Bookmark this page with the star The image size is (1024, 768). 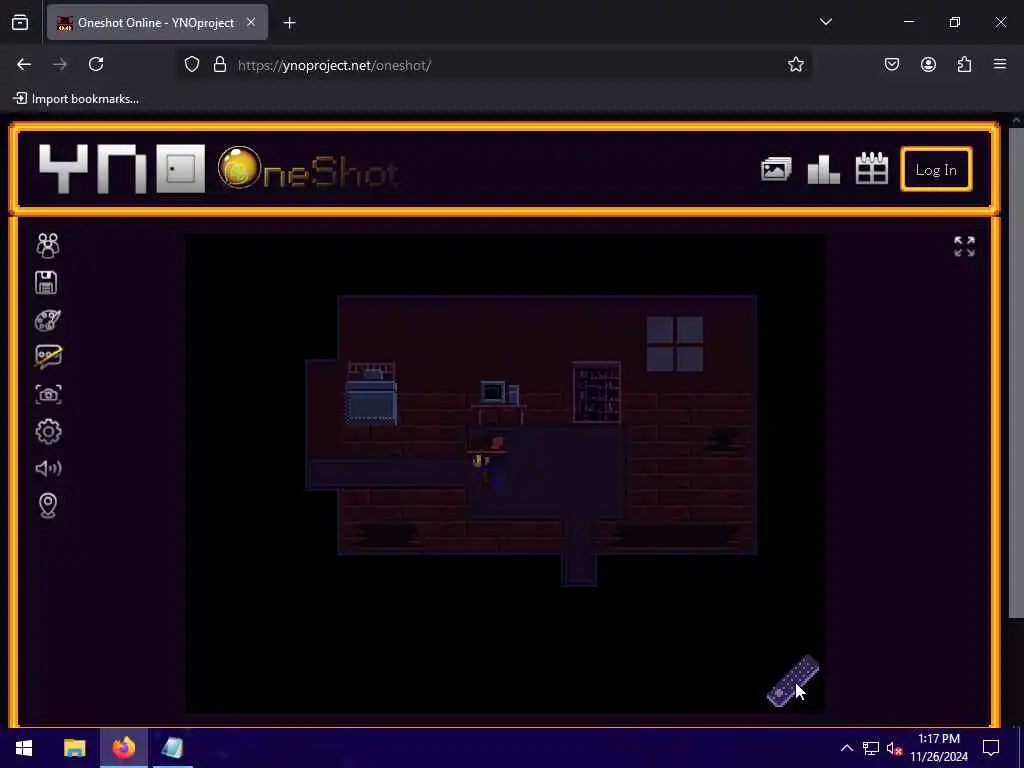pos(795,64)
